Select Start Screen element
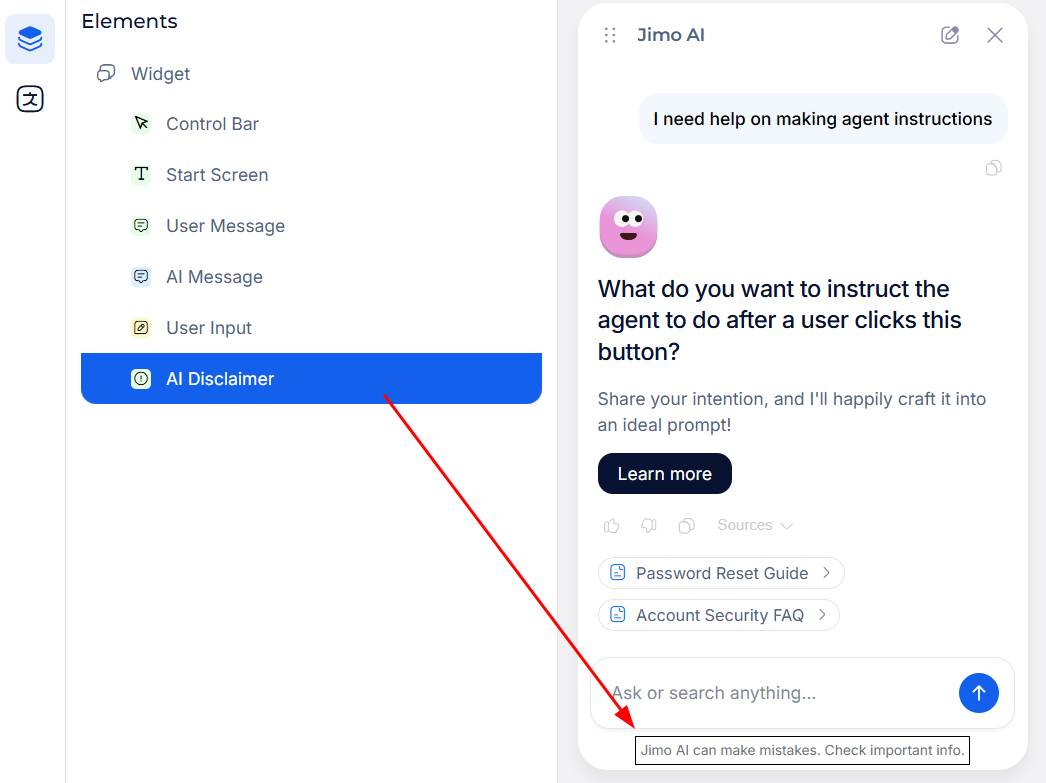This screenshot has height=783, width=1046. pos(217,175)
